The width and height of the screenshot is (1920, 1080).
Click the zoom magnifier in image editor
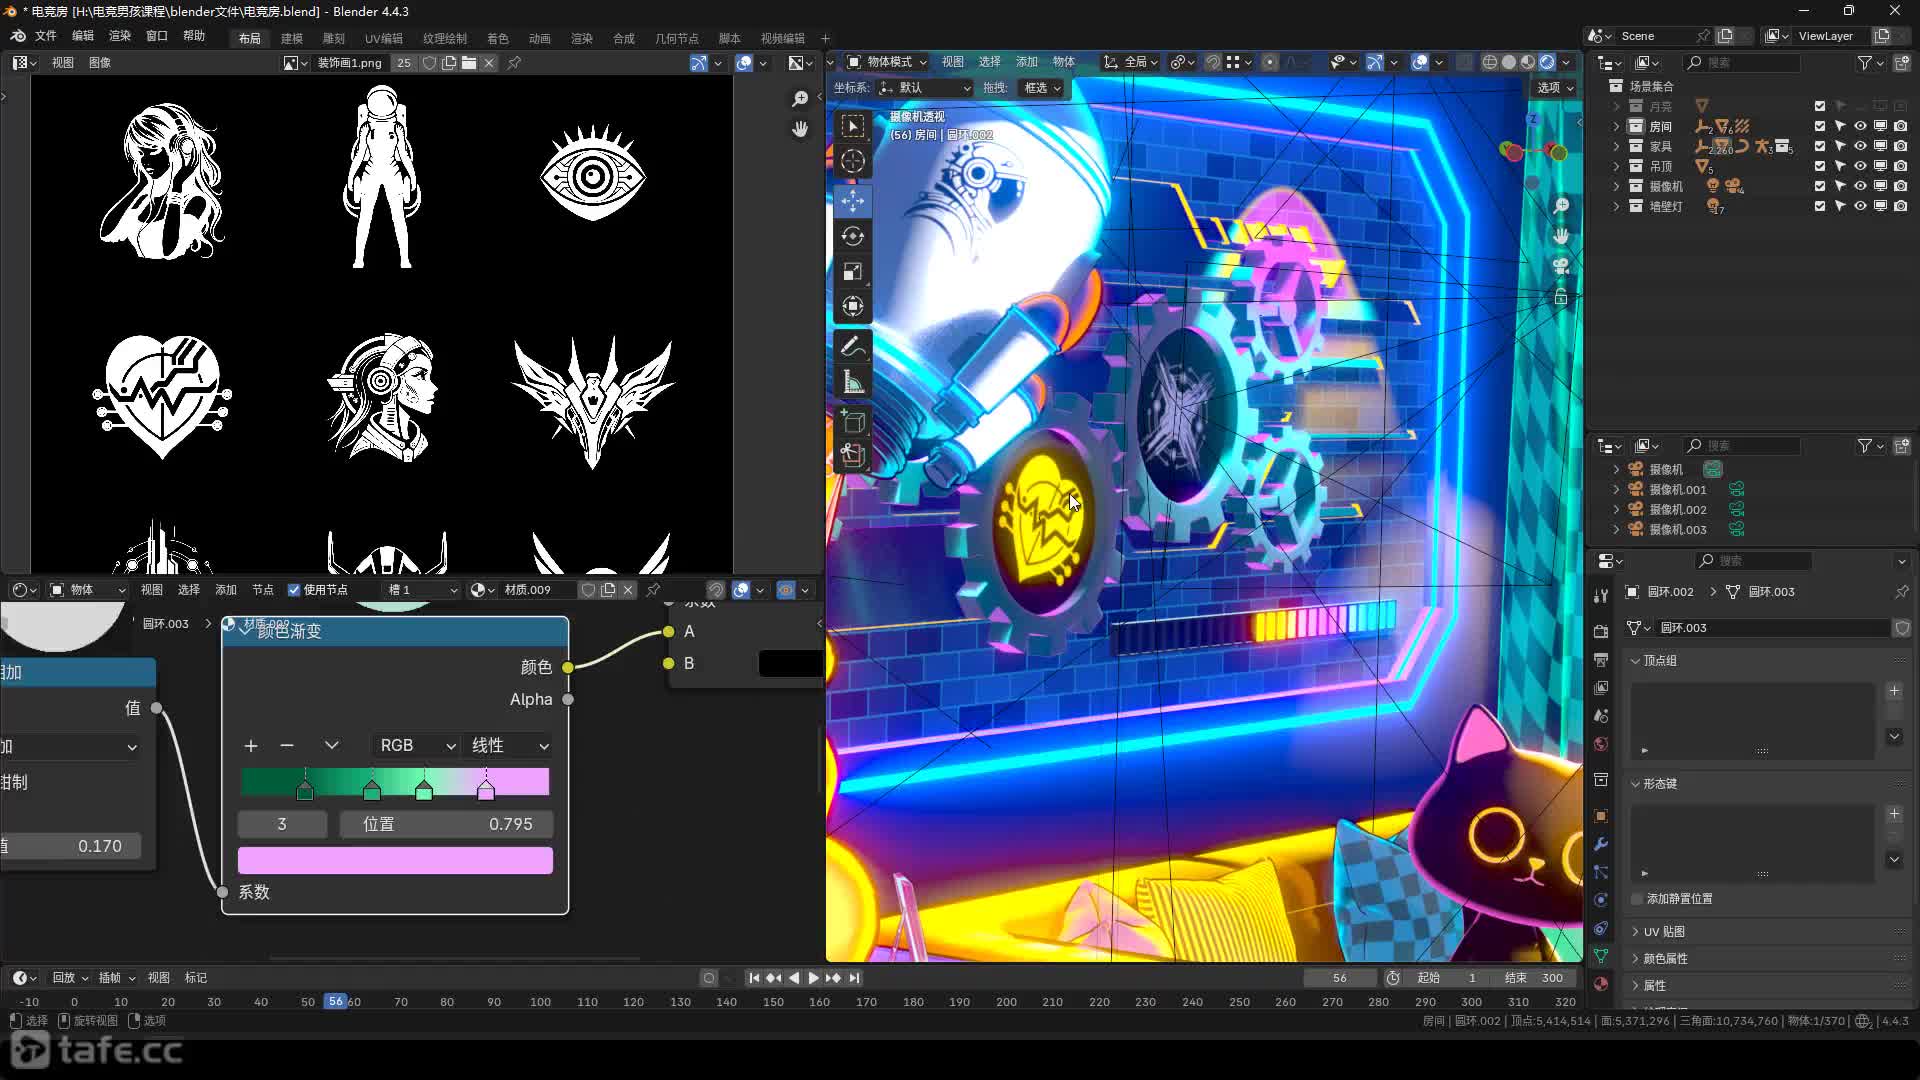800,98
